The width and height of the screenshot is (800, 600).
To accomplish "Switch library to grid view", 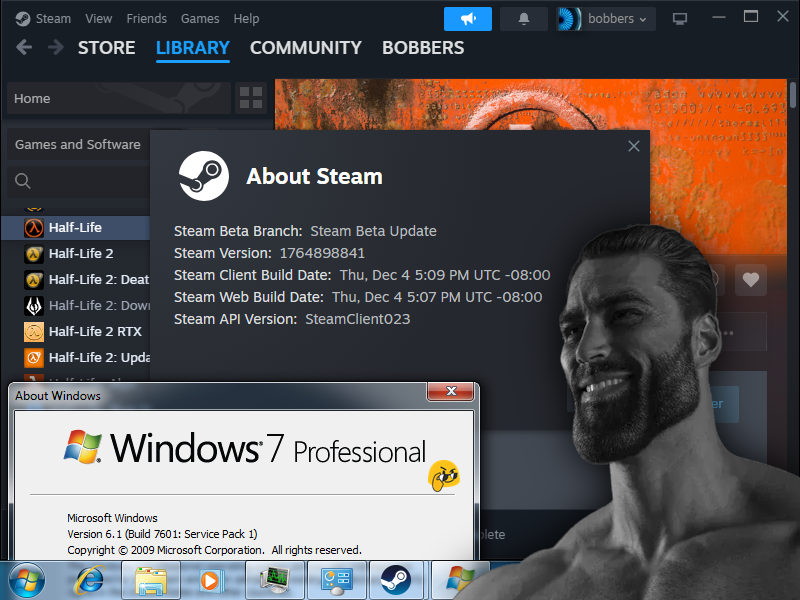I will 250,98.
